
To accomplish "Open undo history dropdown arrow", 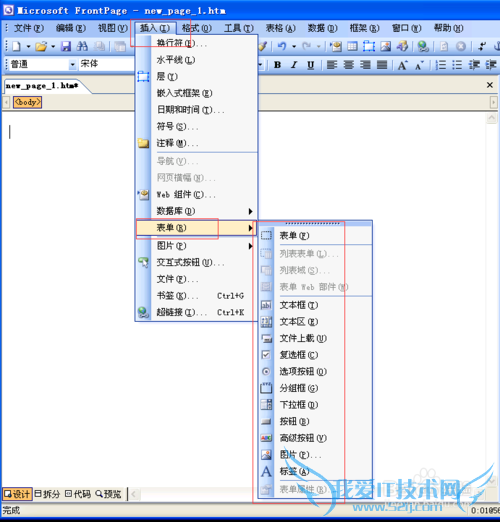I will [294, 46].
